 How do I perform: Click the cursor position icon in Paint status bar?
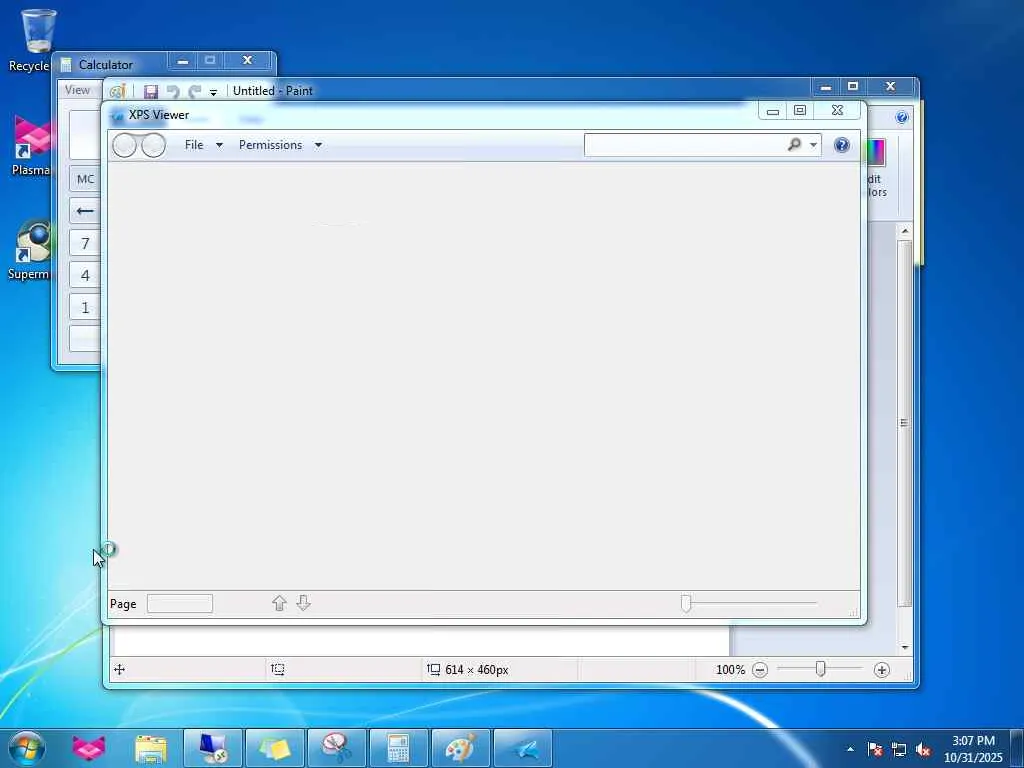click(119, 669)
